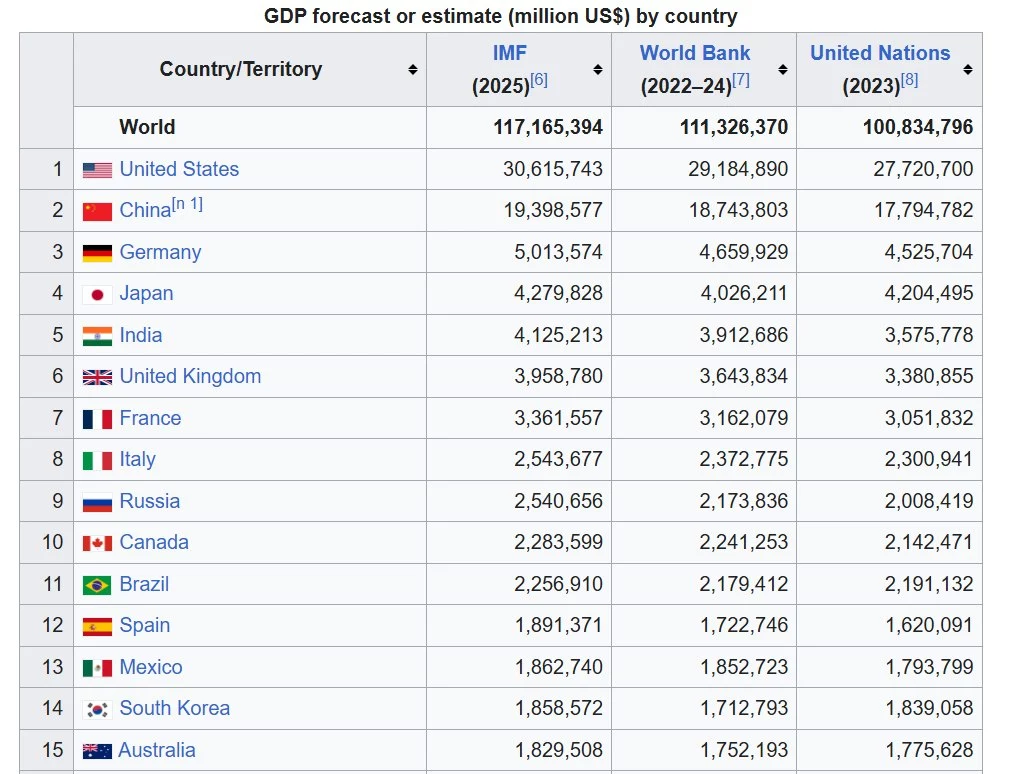Screen dimensions: 1009x774
Task: Sort table by World Bank column arrows
Action: click(783, 69)
